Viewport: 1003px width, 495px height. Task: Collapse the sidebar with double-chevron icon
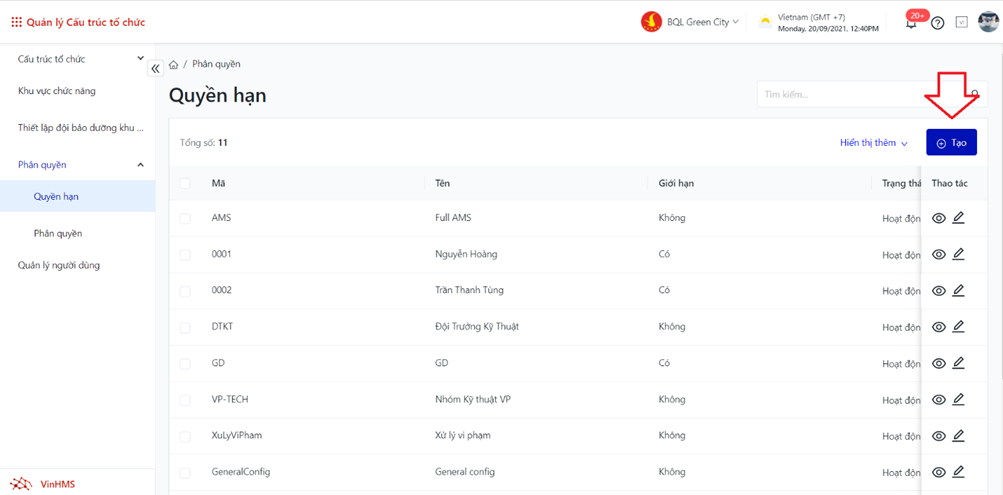click(155, 69)
